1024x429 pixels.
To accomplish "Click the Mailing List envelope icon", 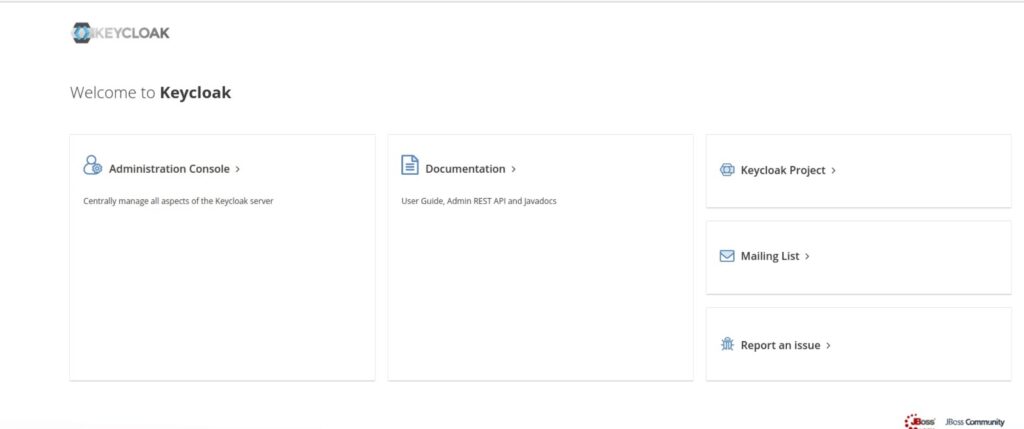I will pos(727,256).
